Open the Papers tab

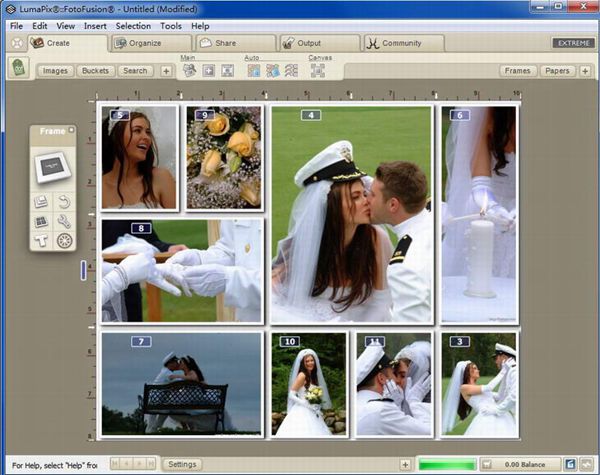557,71
